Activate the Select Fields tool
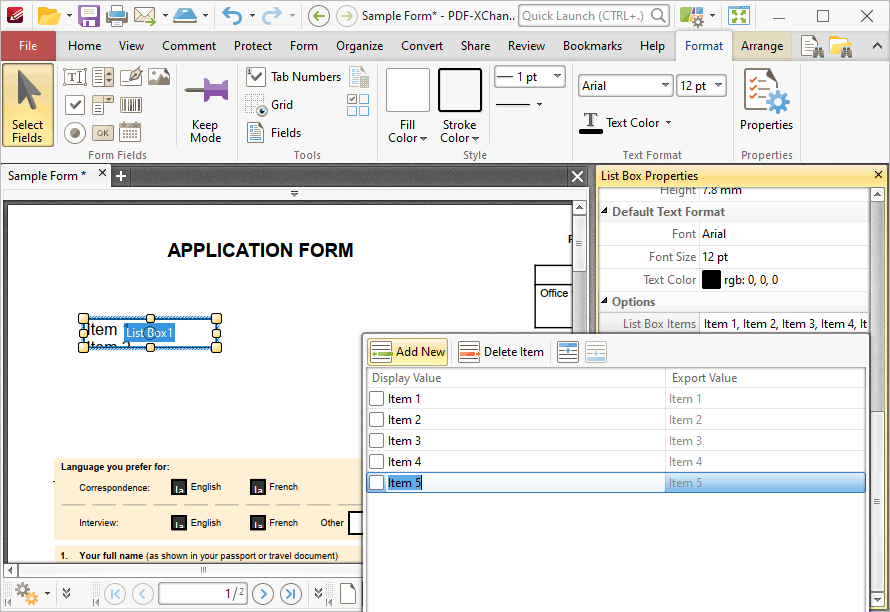The height and width of the screenshot is (612, 890). (28, 106)
